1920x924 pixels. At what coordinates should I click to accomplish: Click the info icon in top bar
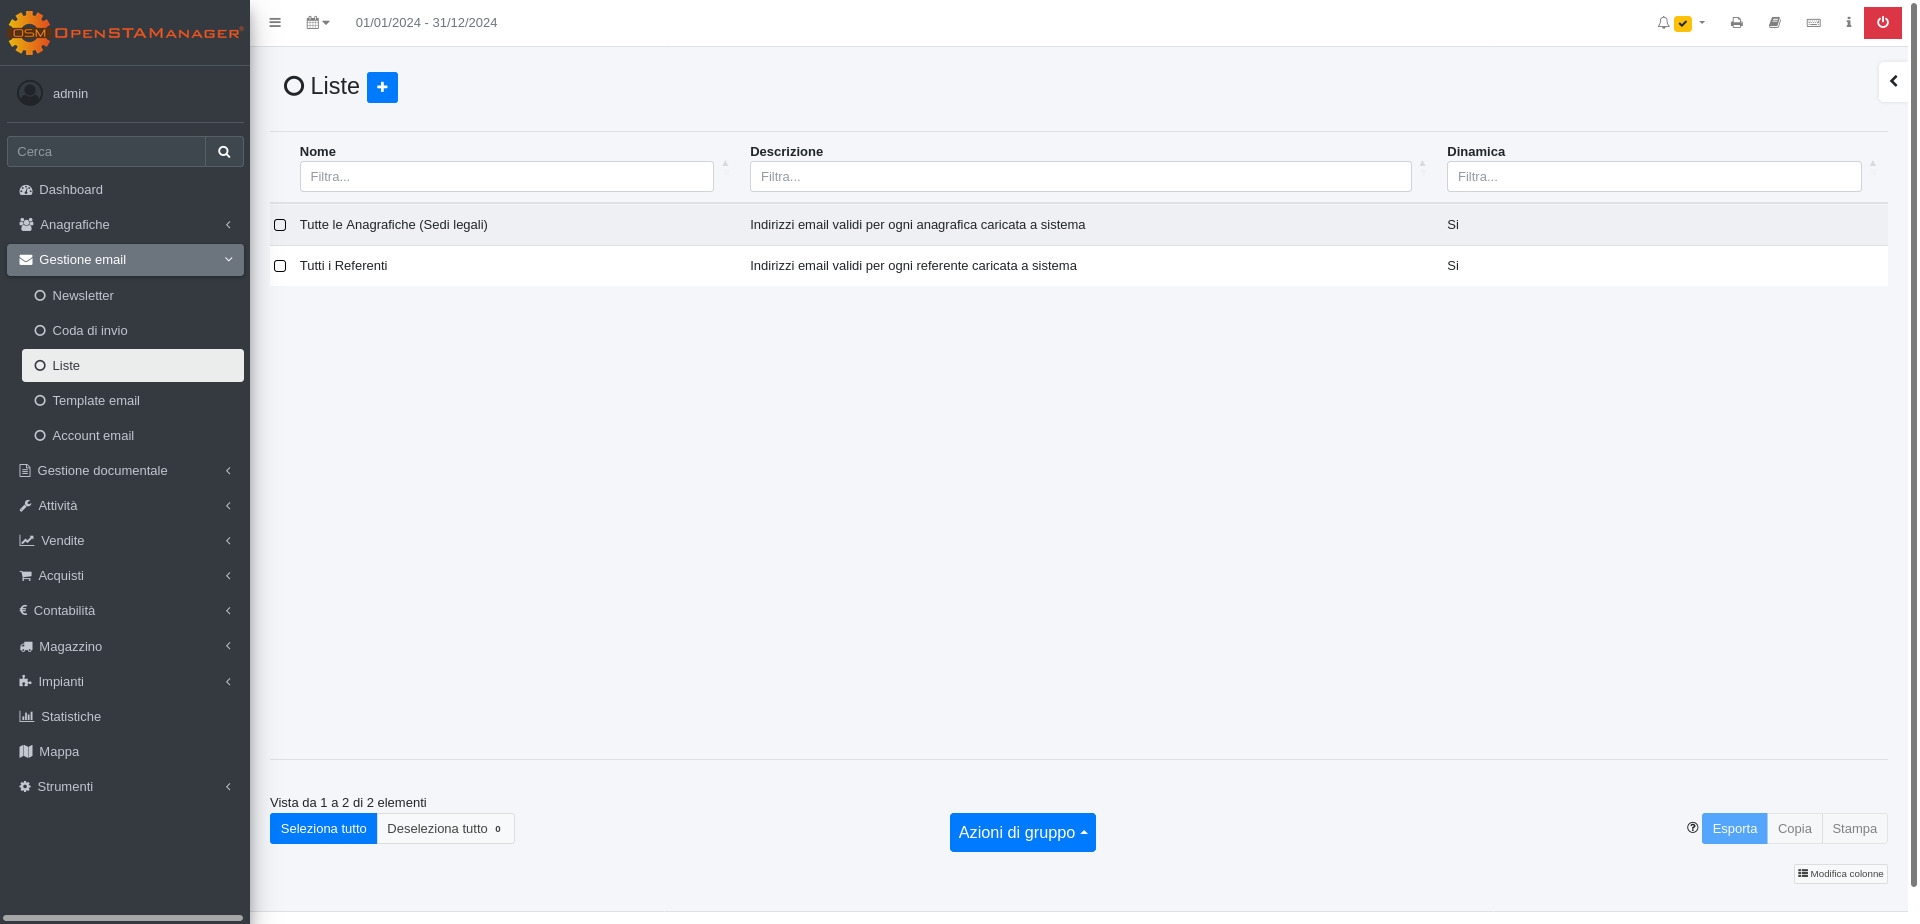pos(1848,23)
